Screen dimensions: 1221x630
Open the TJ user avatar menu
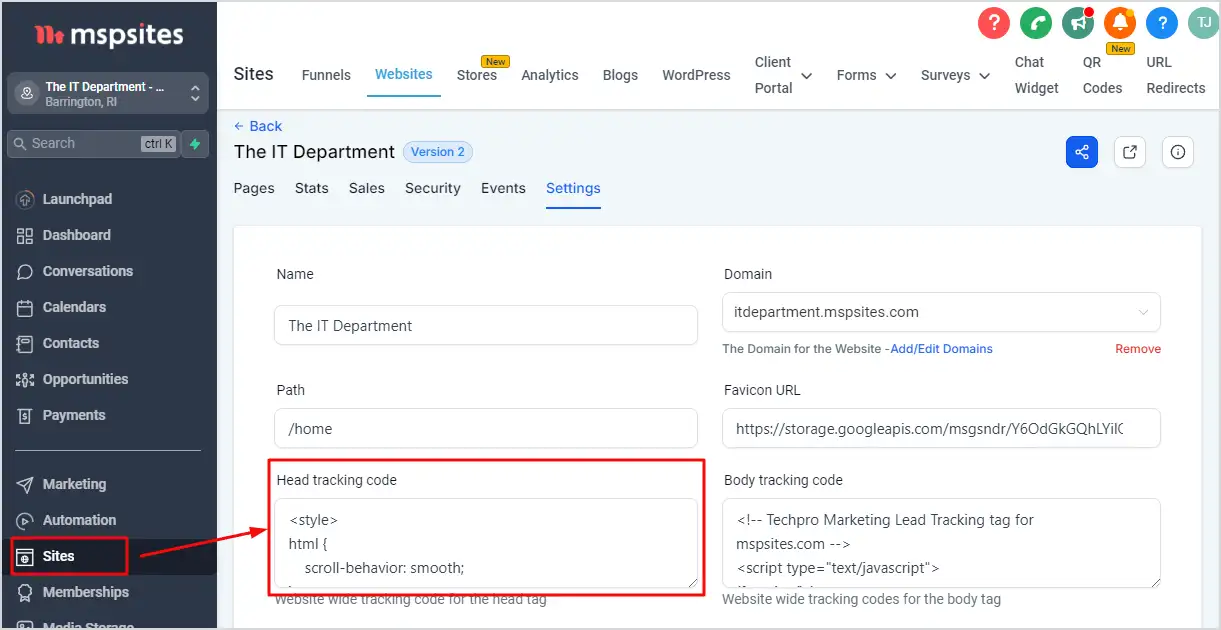coord(1203,22)
